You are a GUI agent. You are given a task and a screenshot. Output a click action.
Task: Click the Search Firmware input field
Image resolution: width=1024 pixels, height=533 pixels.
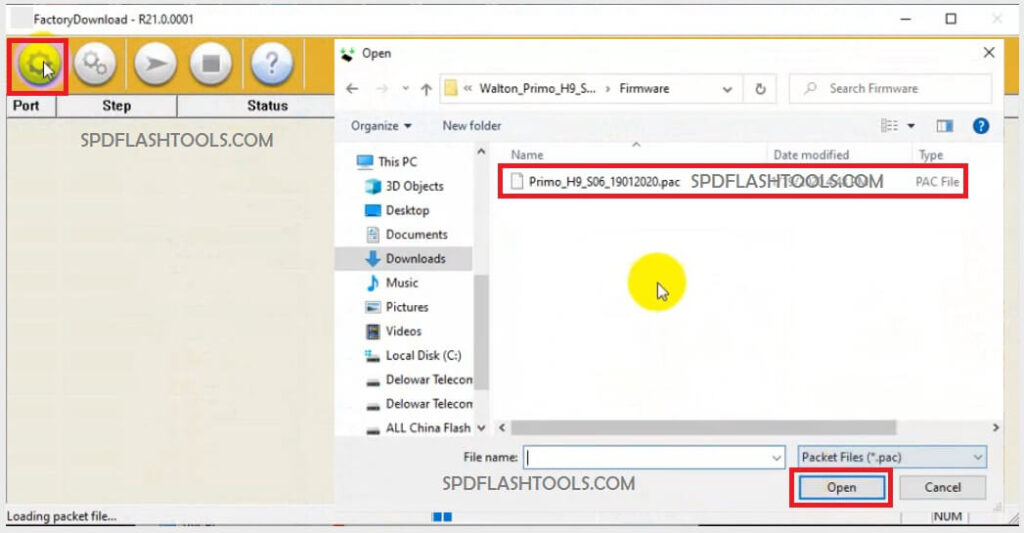coord(890,89)
